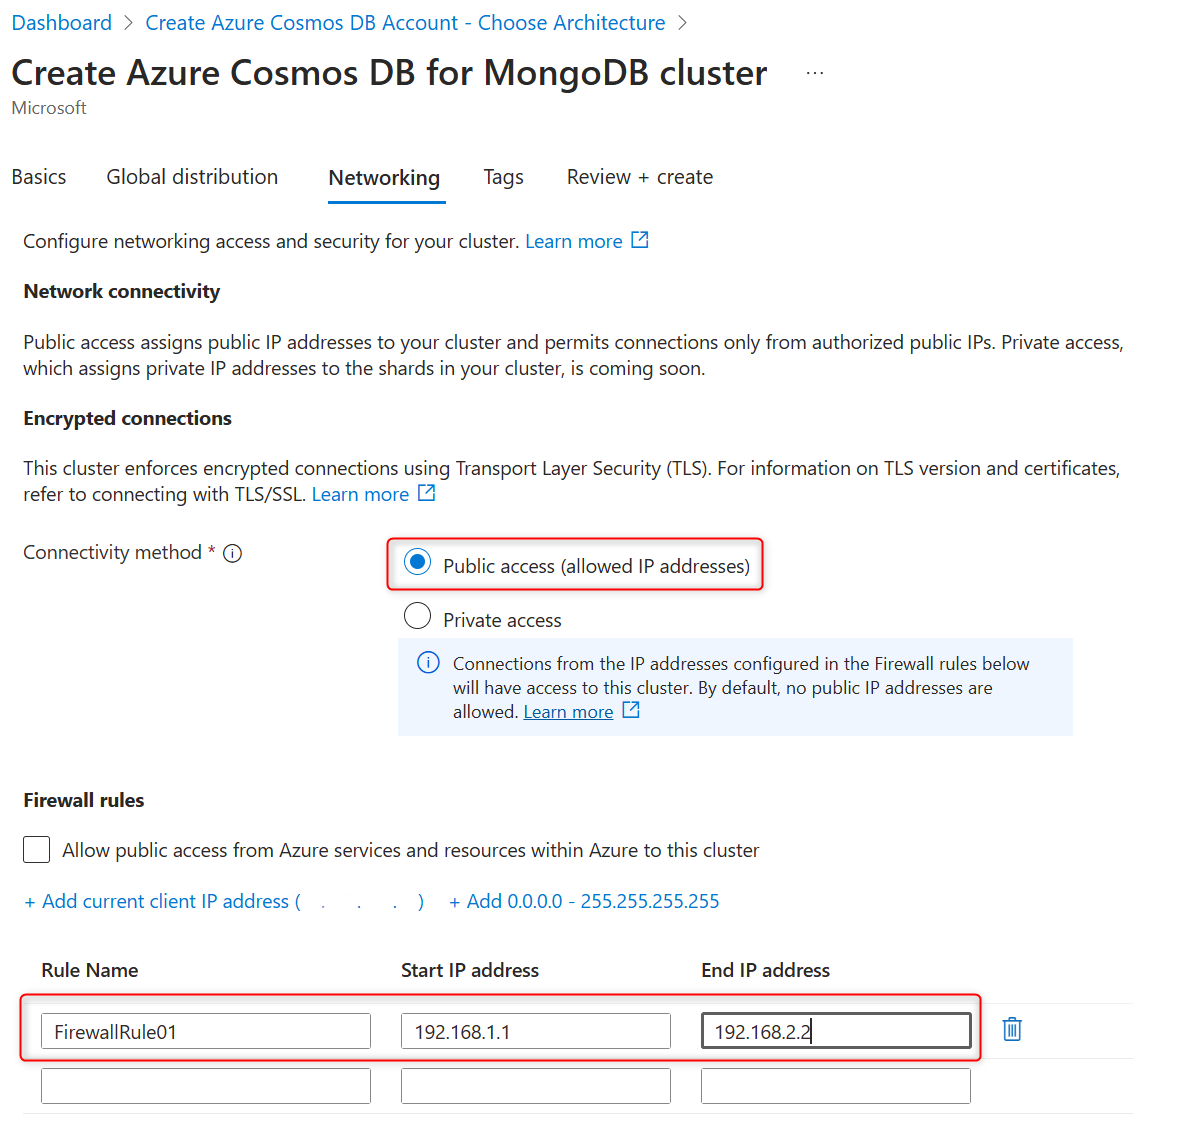Select the Public access radio button
This screenshot has width=1178, height=1137.
pyautogui.click(x=417, y=561)
